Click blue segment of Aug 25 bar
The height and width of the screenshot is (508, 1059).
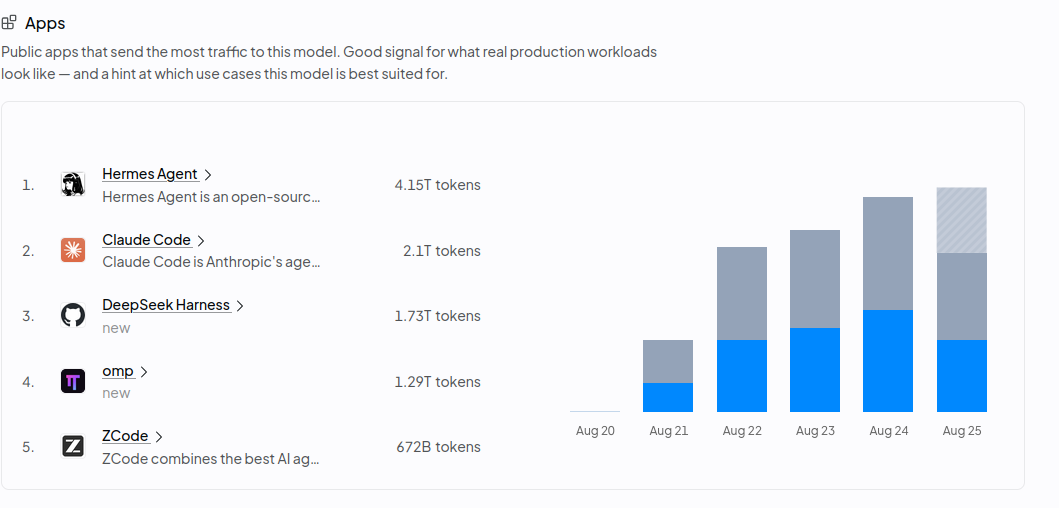(962, 376)
